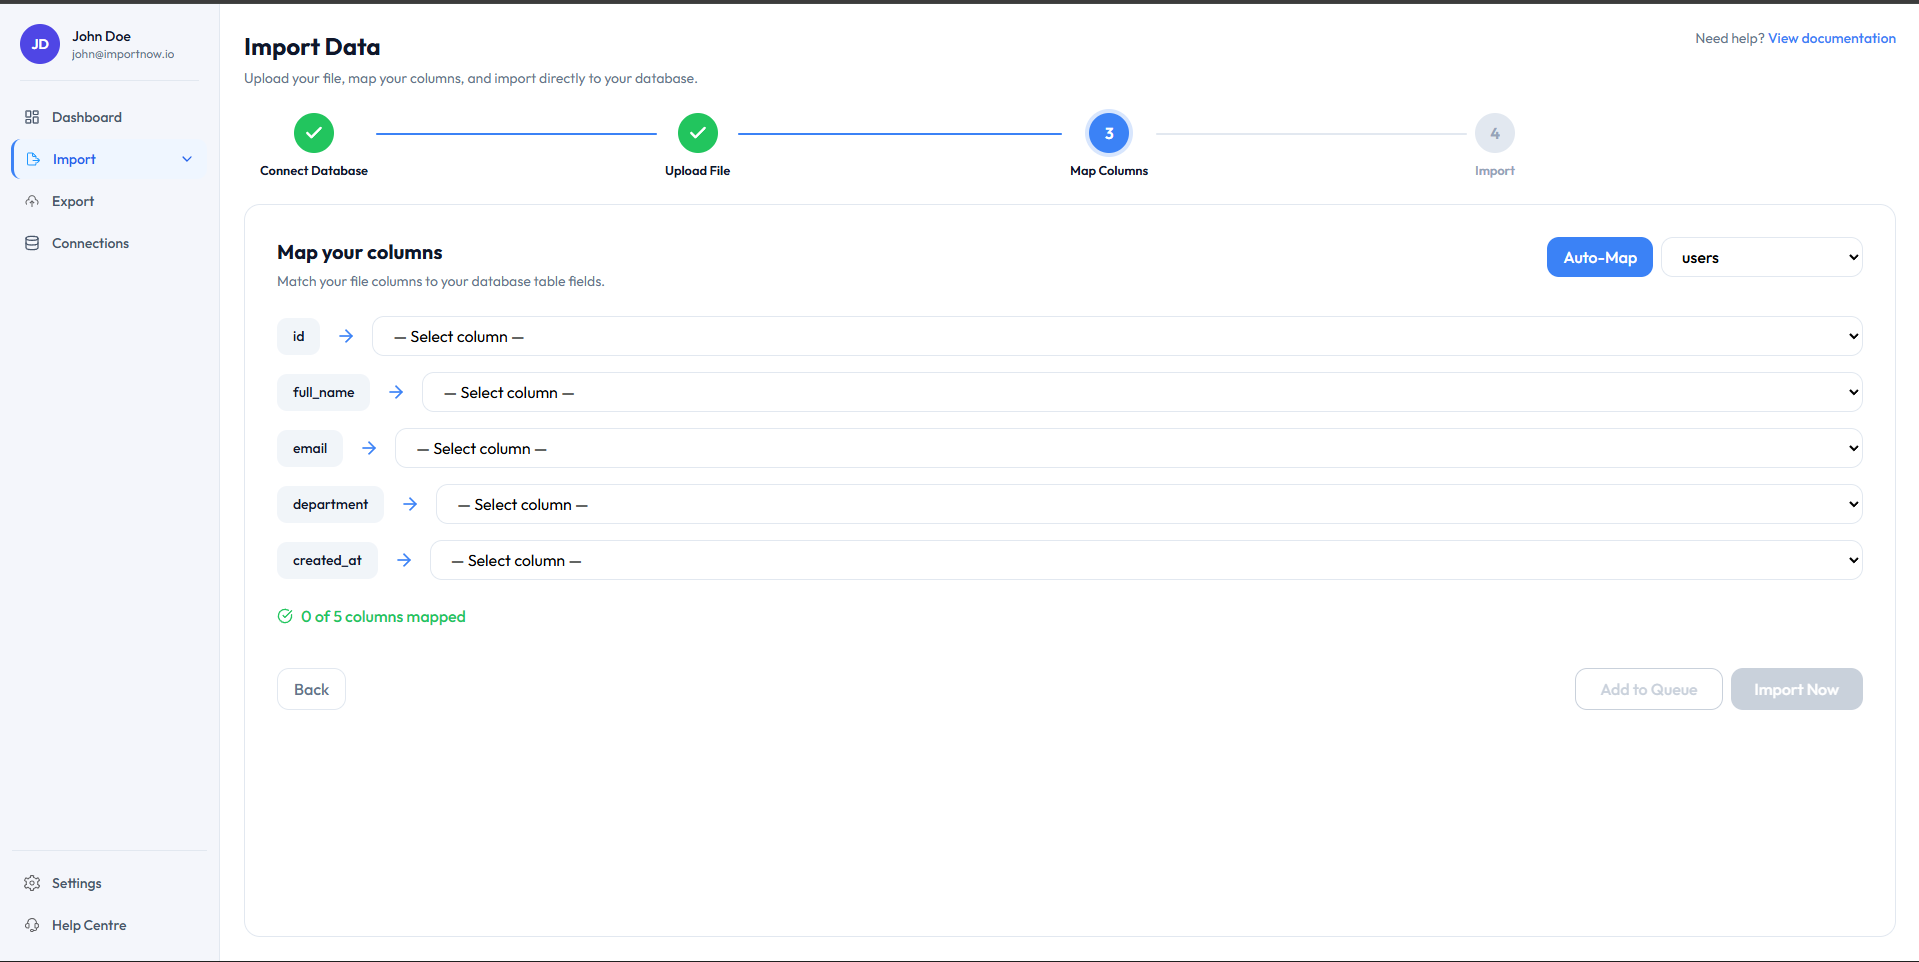Click the Auto-Map button

pos(1598,257)
